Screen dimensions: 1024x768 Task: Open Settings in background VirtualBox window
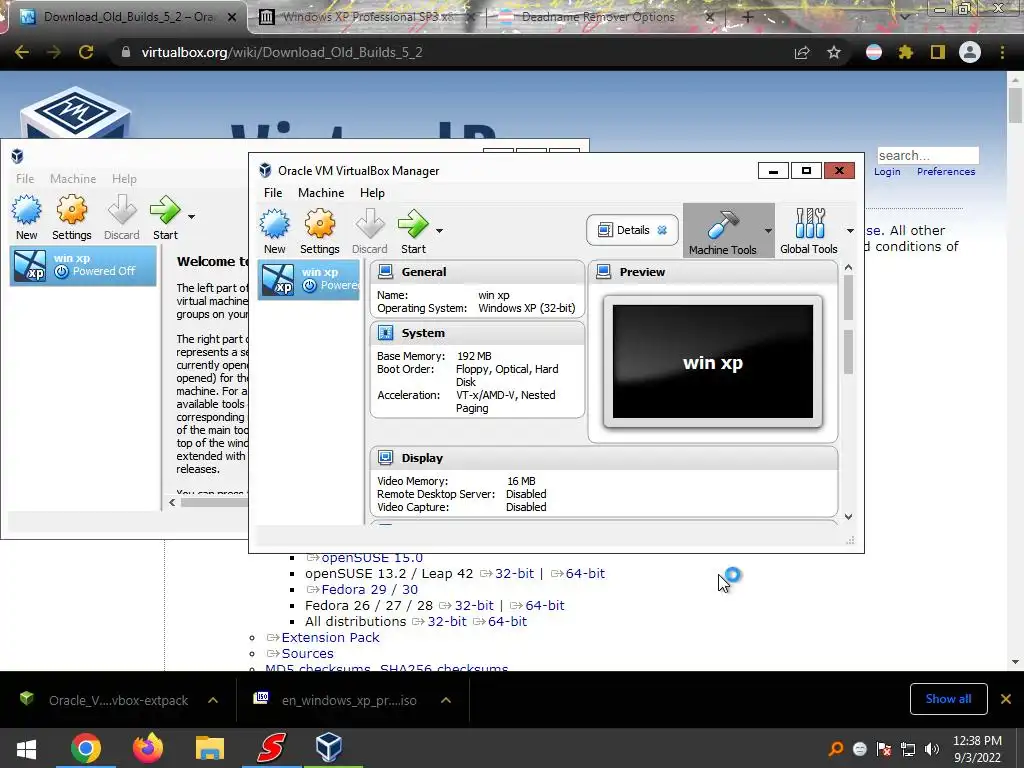[x=72, y=217]
